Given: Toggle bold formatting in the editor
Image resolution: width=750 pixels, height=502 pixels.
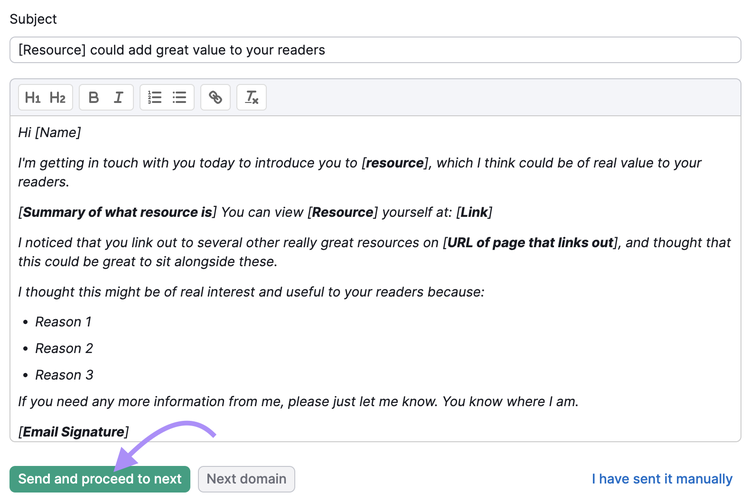Looking at the screenshot, I should pyautogui.click(x=94, y=98).
